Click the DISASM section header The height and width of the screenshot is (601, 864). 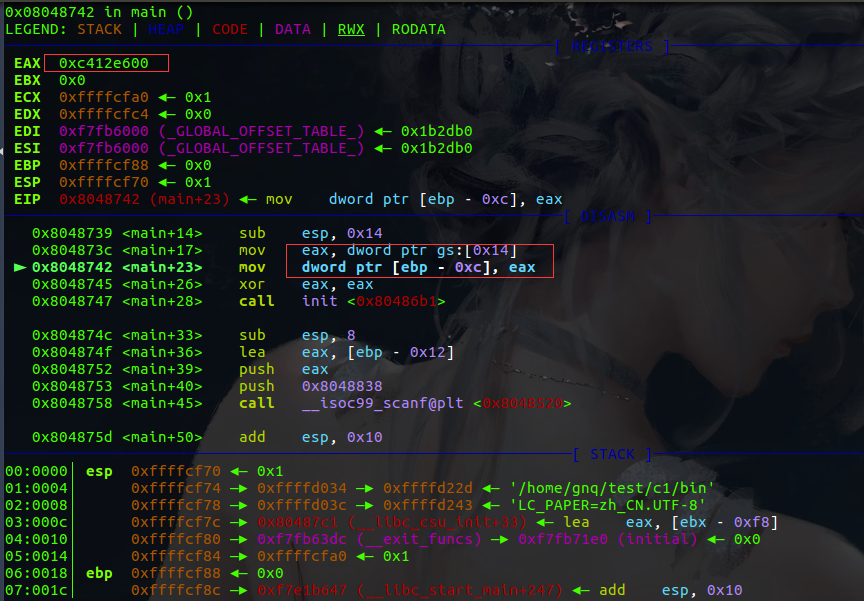[x=608, y=216]
